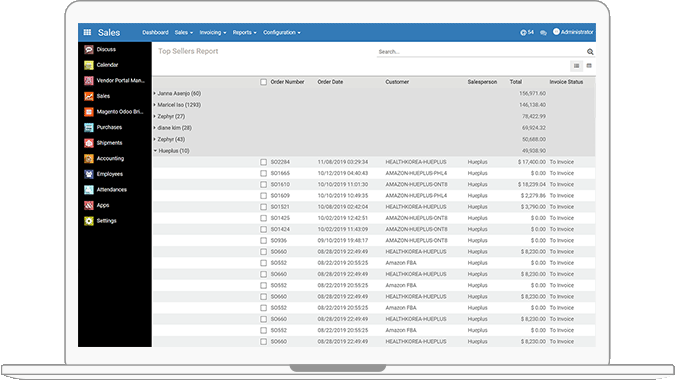
Task: Open the Employees app icon
Action: 89,174
